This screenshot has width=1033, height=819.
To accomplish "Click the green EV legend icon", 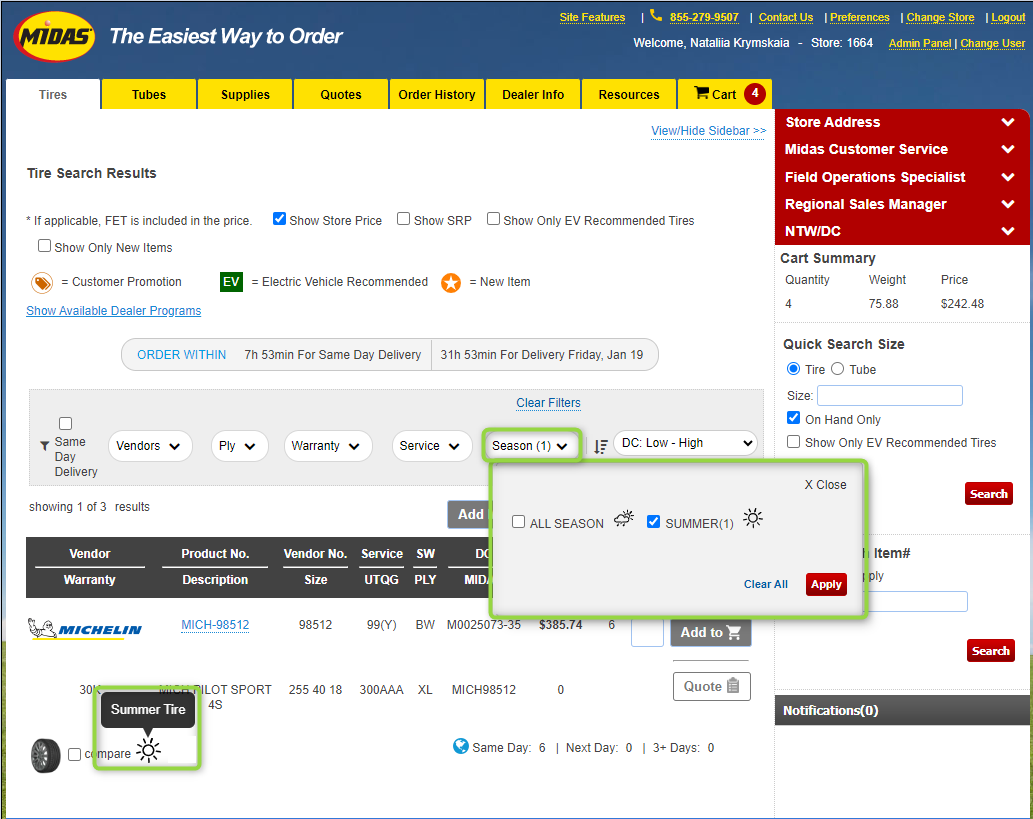I will (231, 282).
